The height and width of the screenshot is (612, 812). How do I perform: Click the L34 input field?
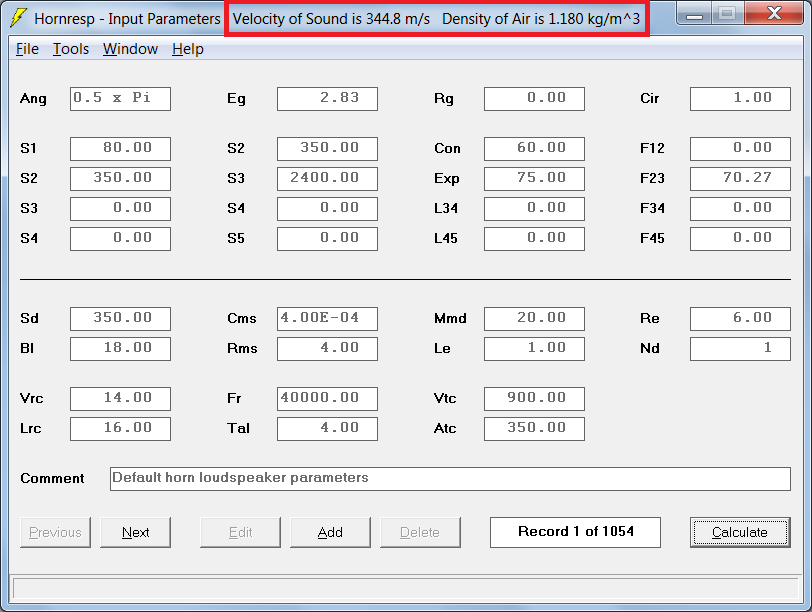pos(534,209)
